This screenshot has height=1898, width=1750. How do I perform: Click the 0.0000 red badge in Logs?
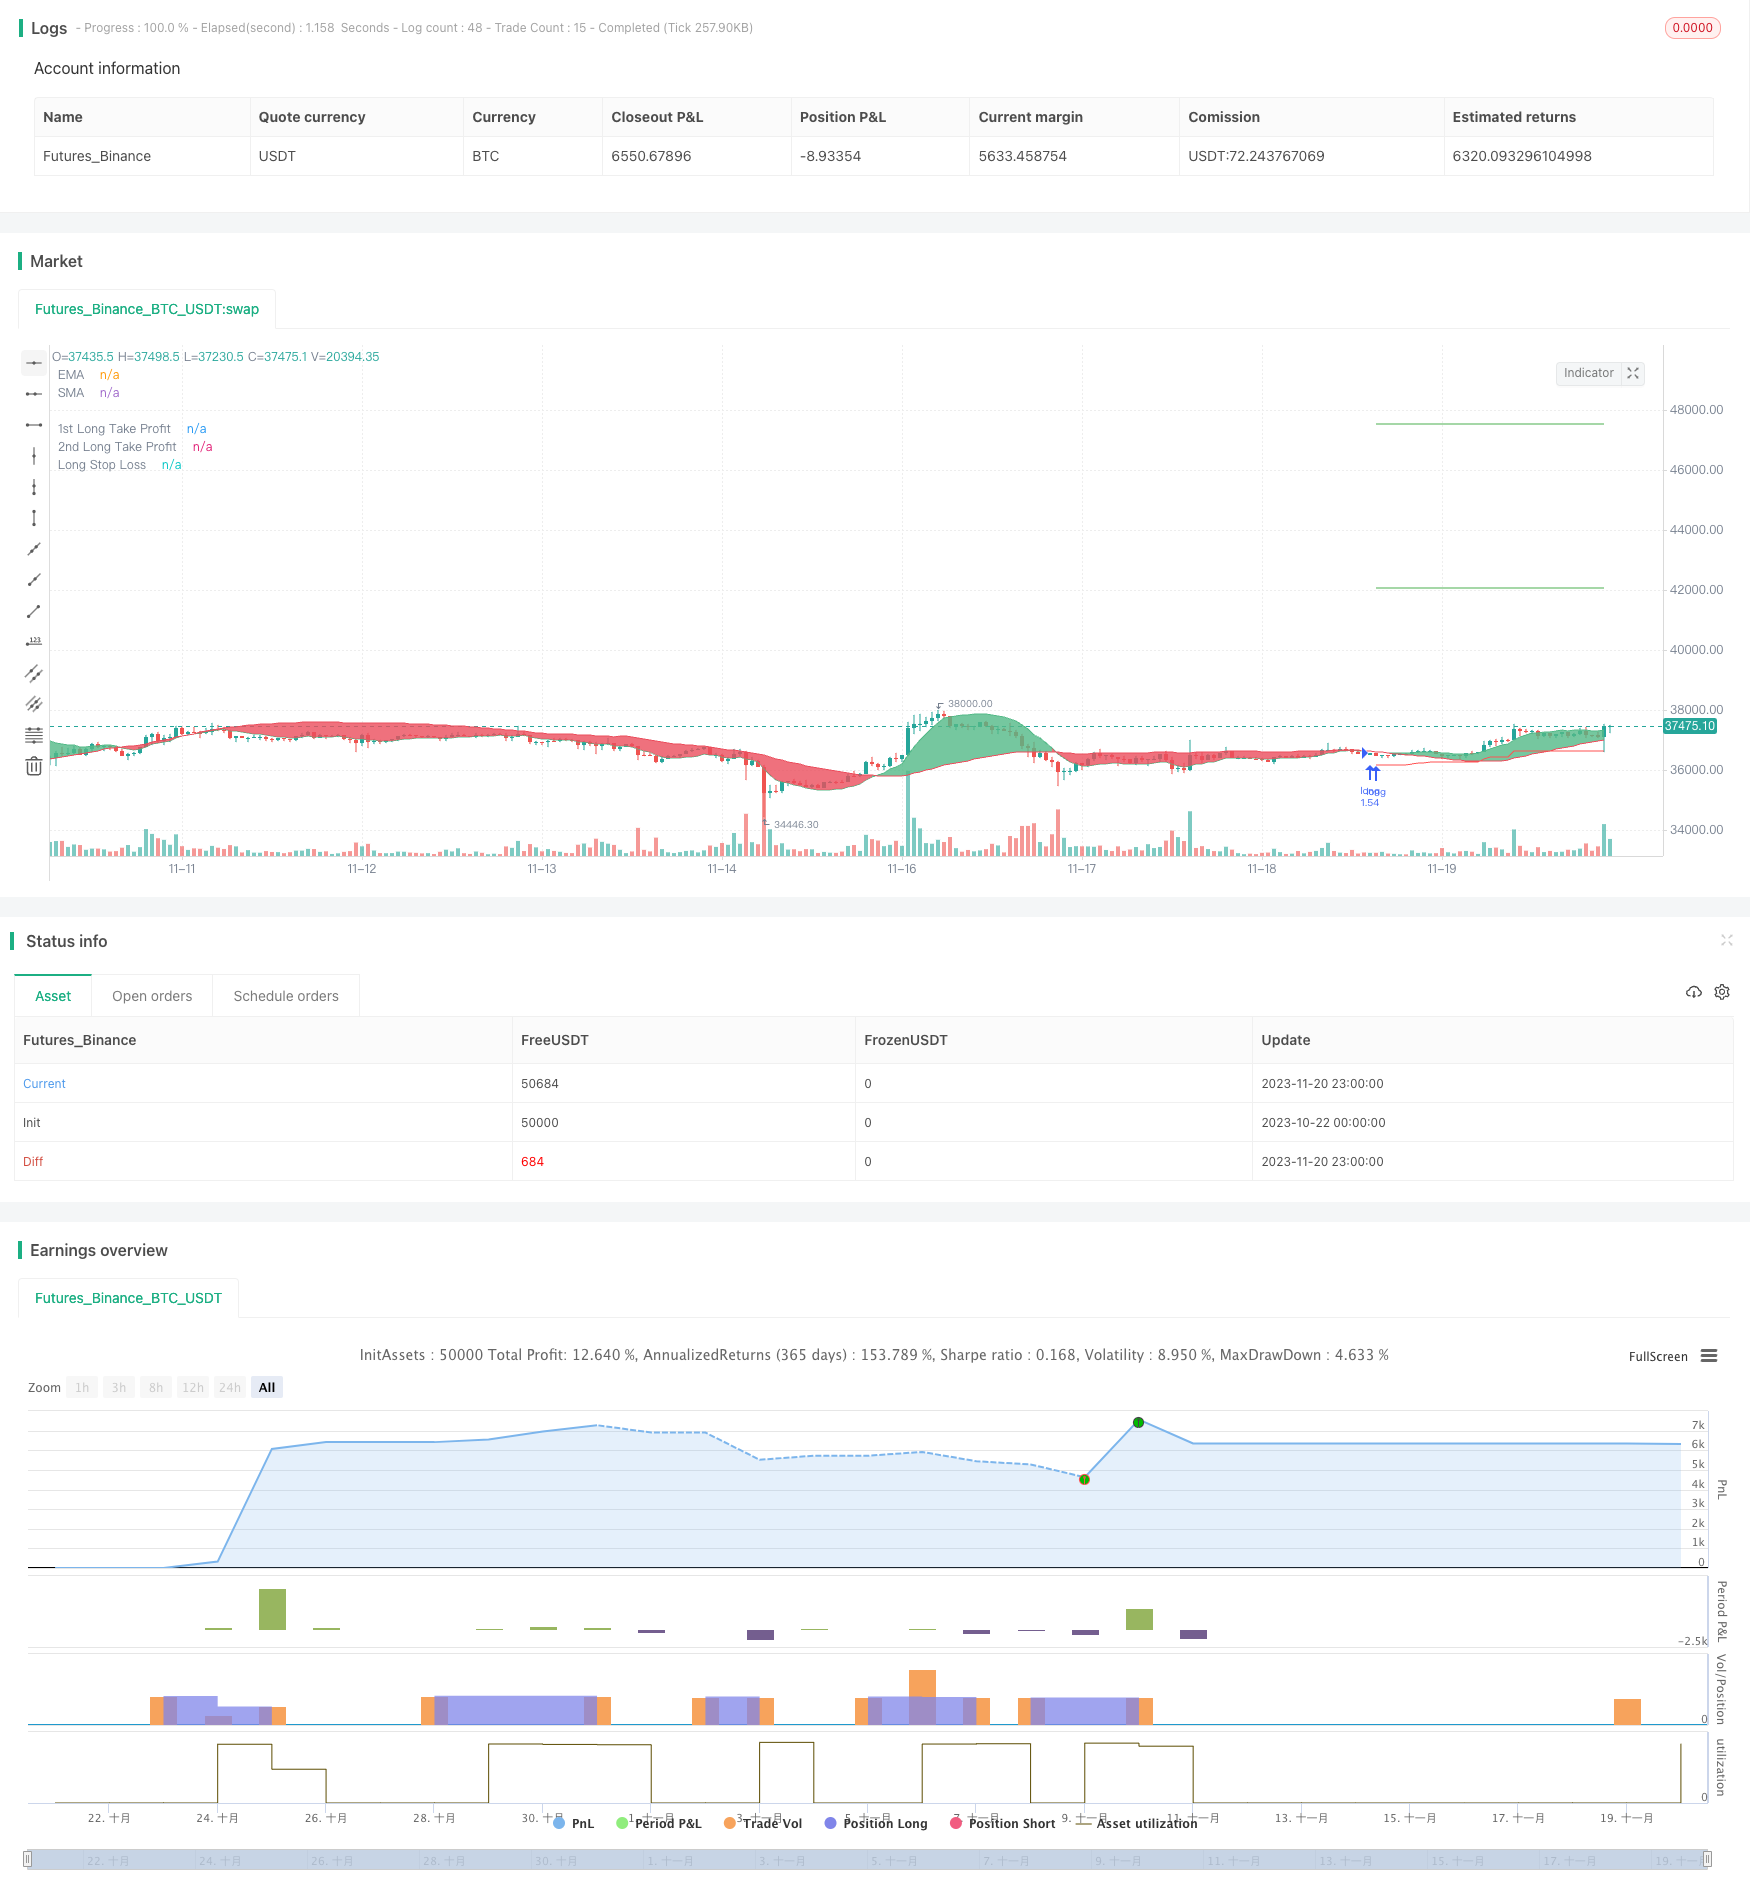coord(1692,28)
